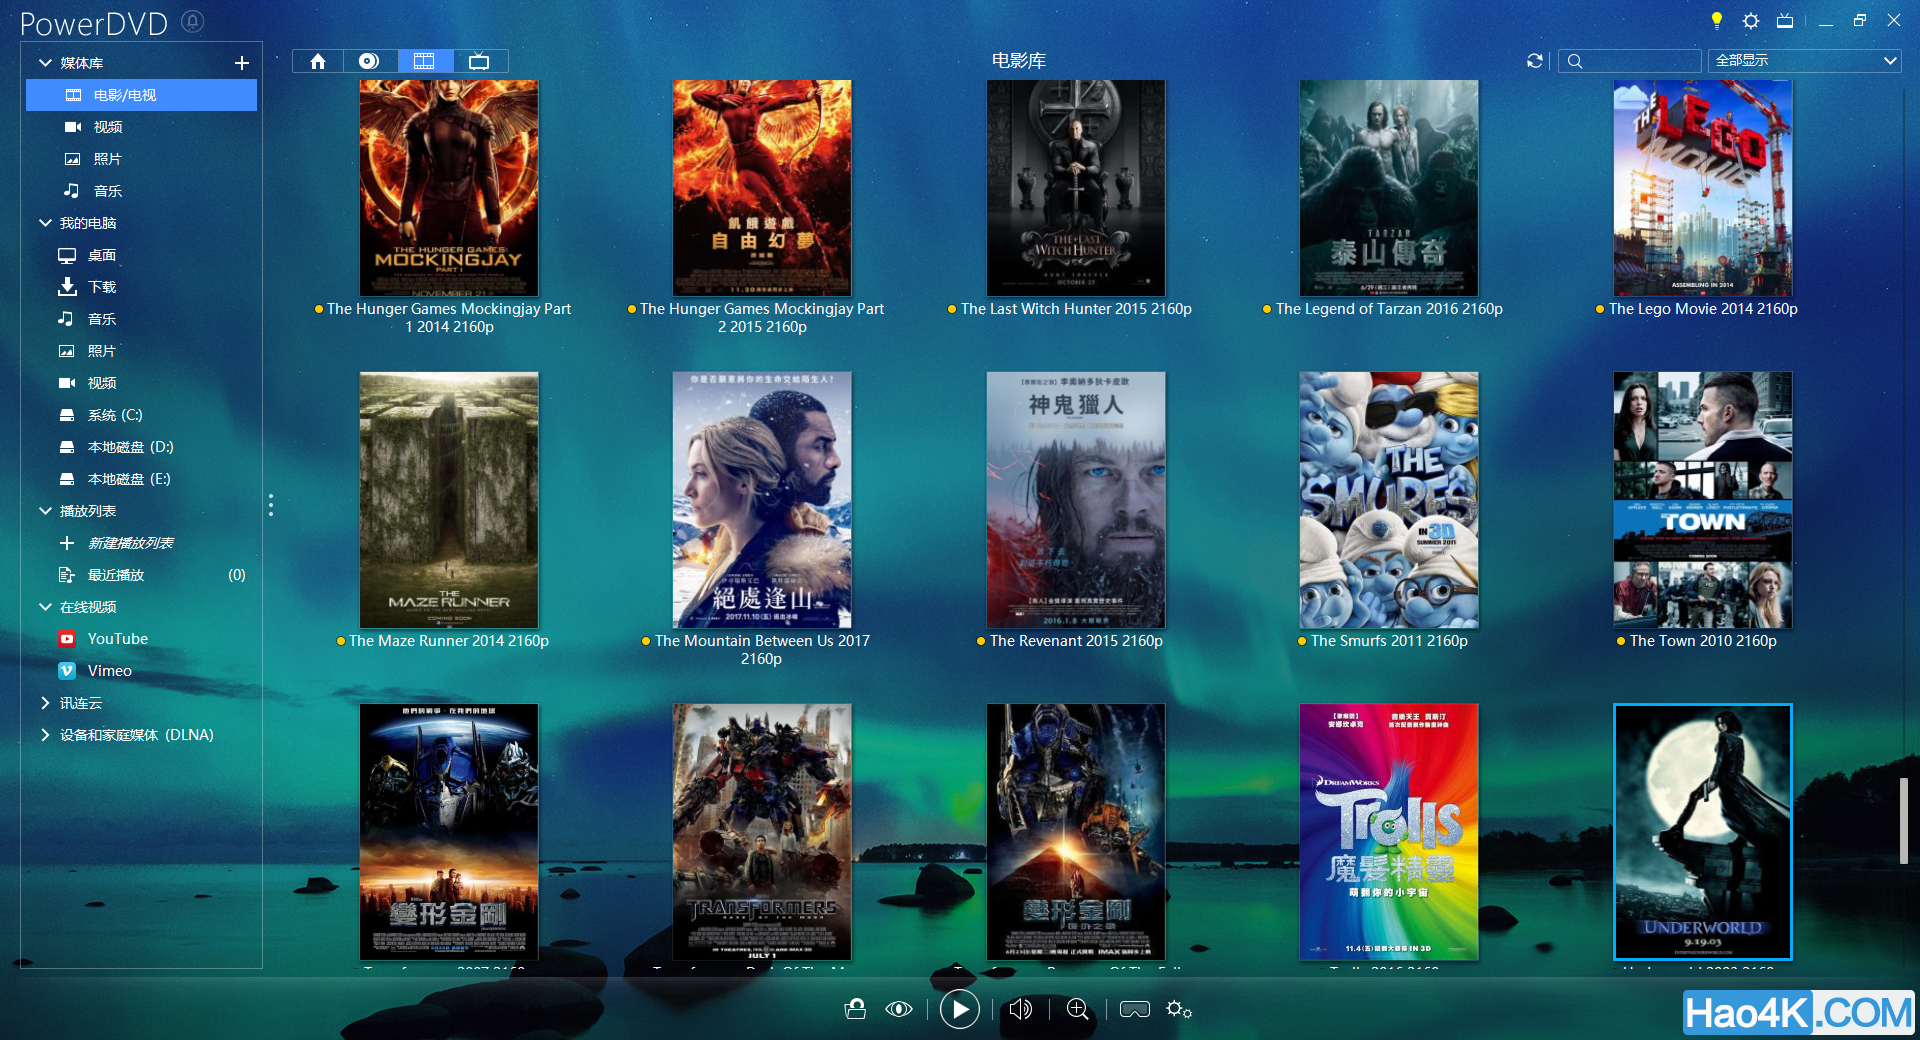Collapse the 媒体库 section
This screenshot has height=1040, width=1920.
pos(45,63)
